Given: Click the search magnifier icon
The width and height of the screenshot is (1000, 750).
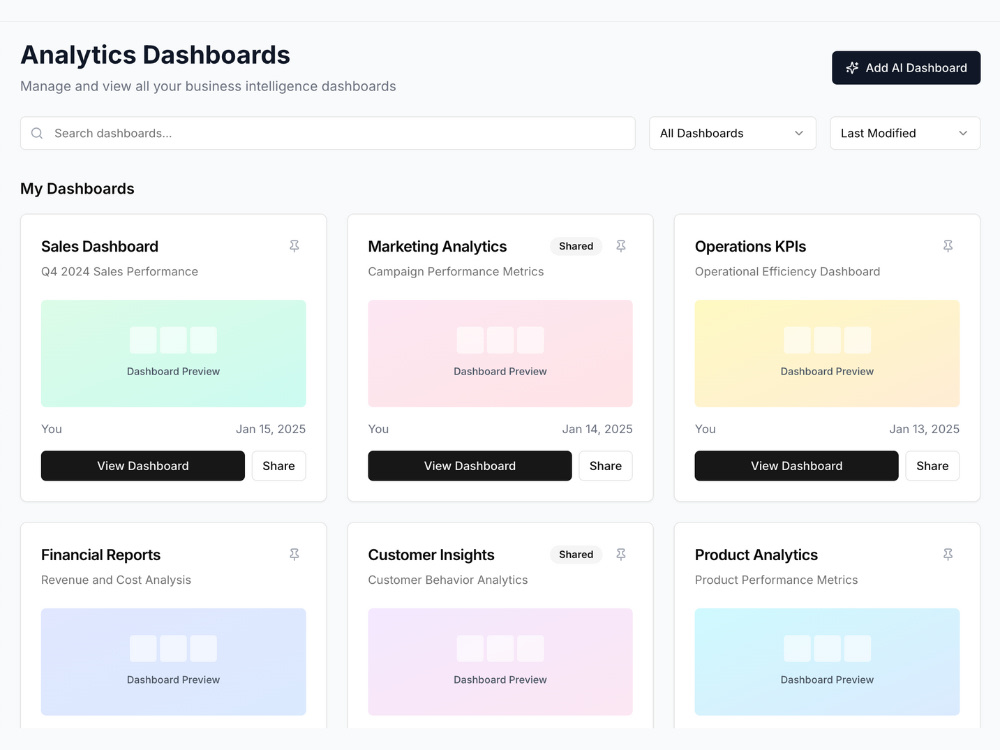Looking at the screenshot, I should pos(37,133).
